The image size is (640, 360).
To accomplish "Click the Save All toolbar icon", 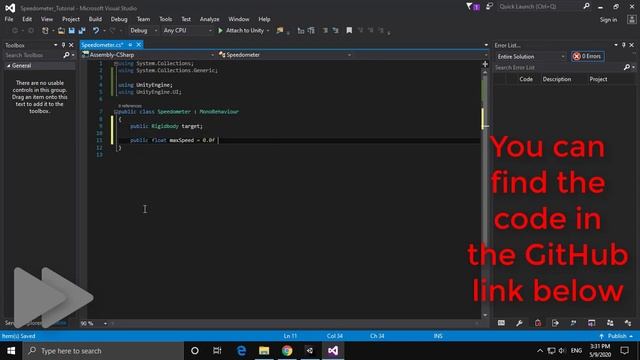I will [x=82, y=31].
